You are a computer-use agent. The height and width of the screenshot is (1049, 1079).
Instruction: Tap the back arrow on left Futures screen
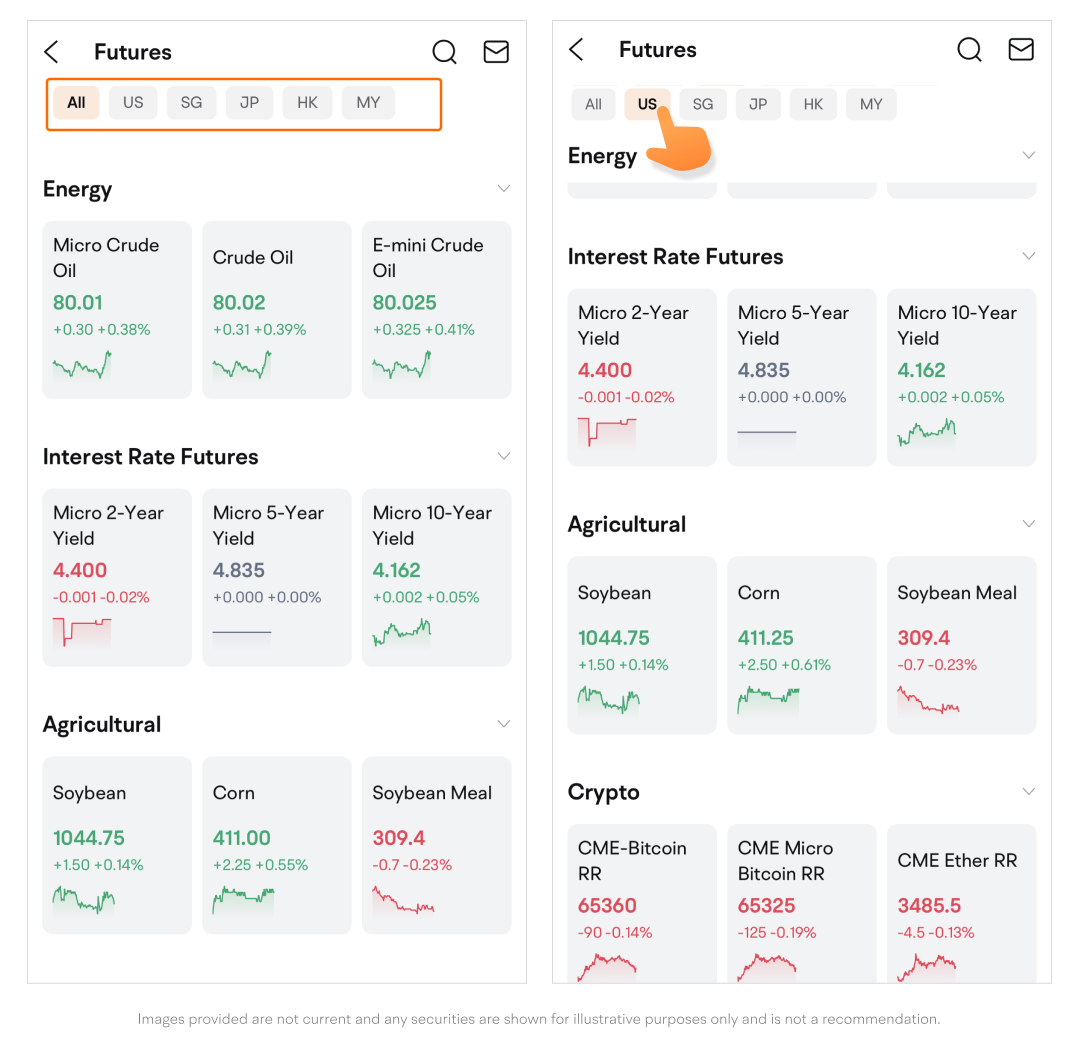(52, 52)
